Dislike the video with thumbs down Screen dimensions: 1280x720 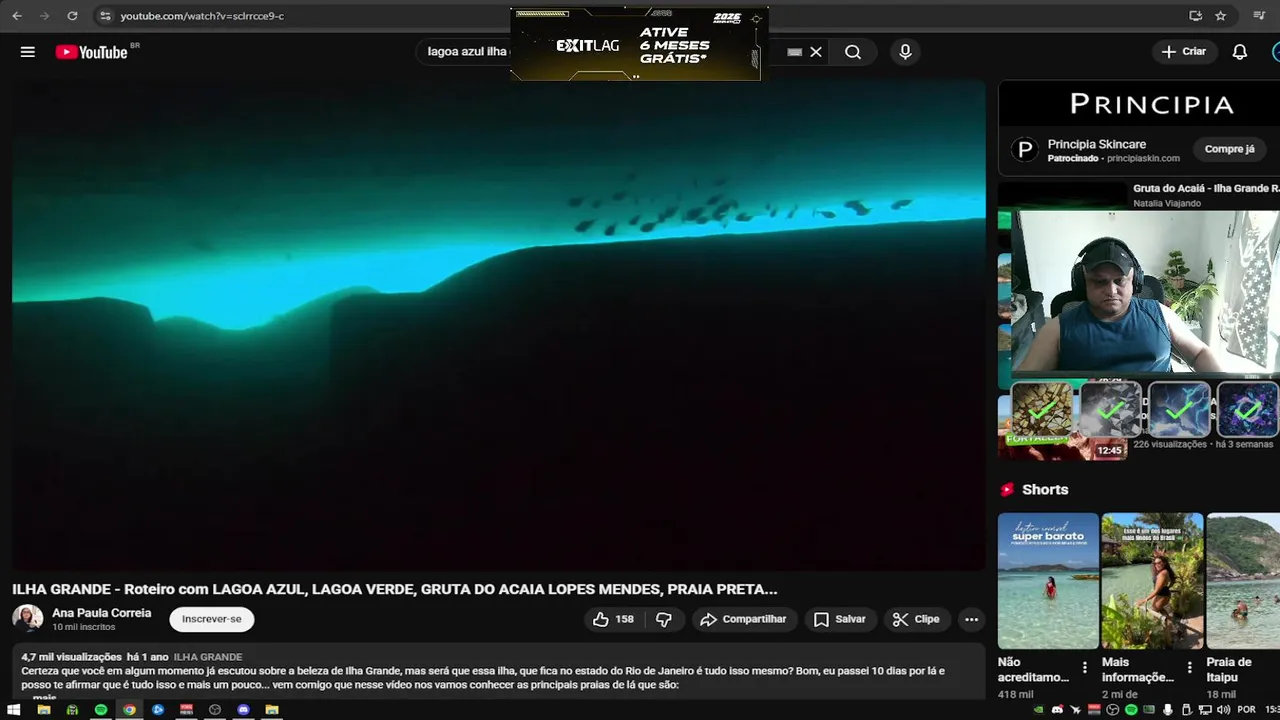(x=664, y=619)
